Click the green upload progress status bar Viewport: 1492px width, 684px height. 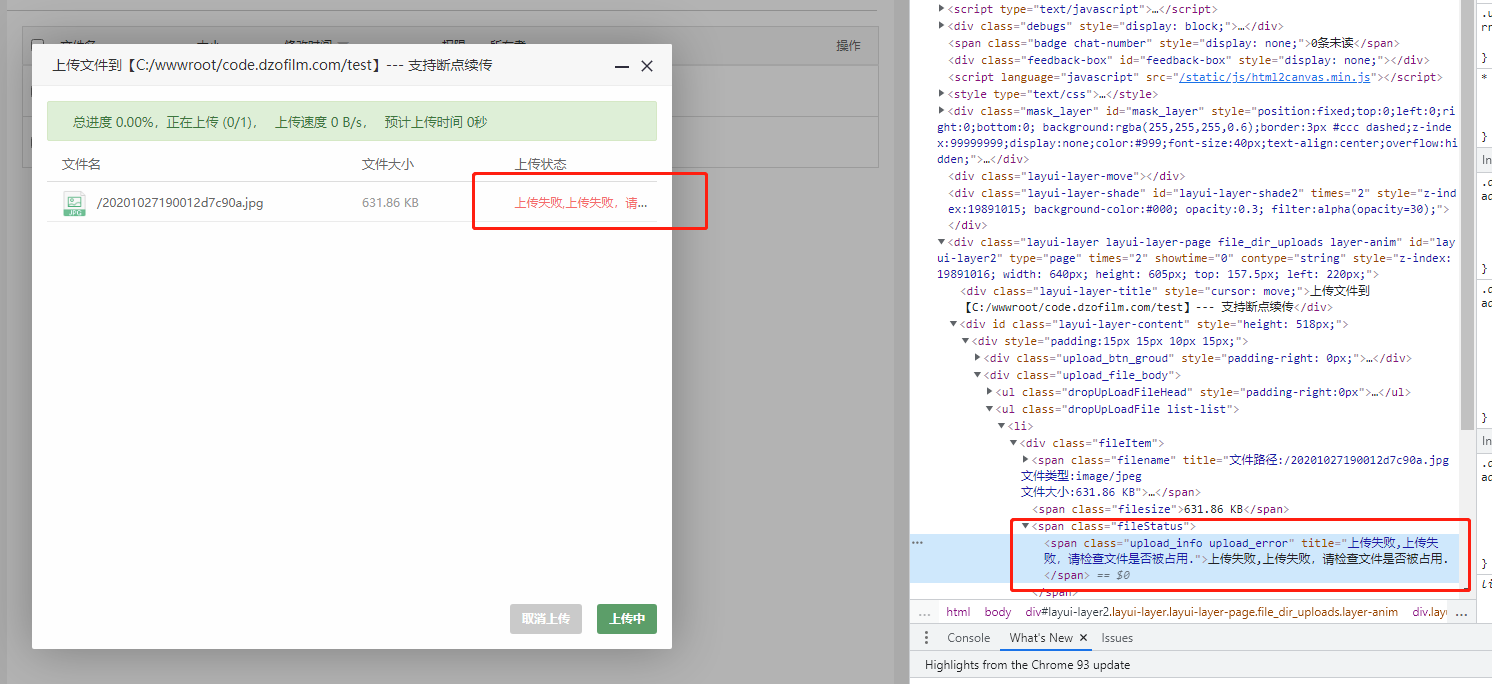[x=352, y=121]
